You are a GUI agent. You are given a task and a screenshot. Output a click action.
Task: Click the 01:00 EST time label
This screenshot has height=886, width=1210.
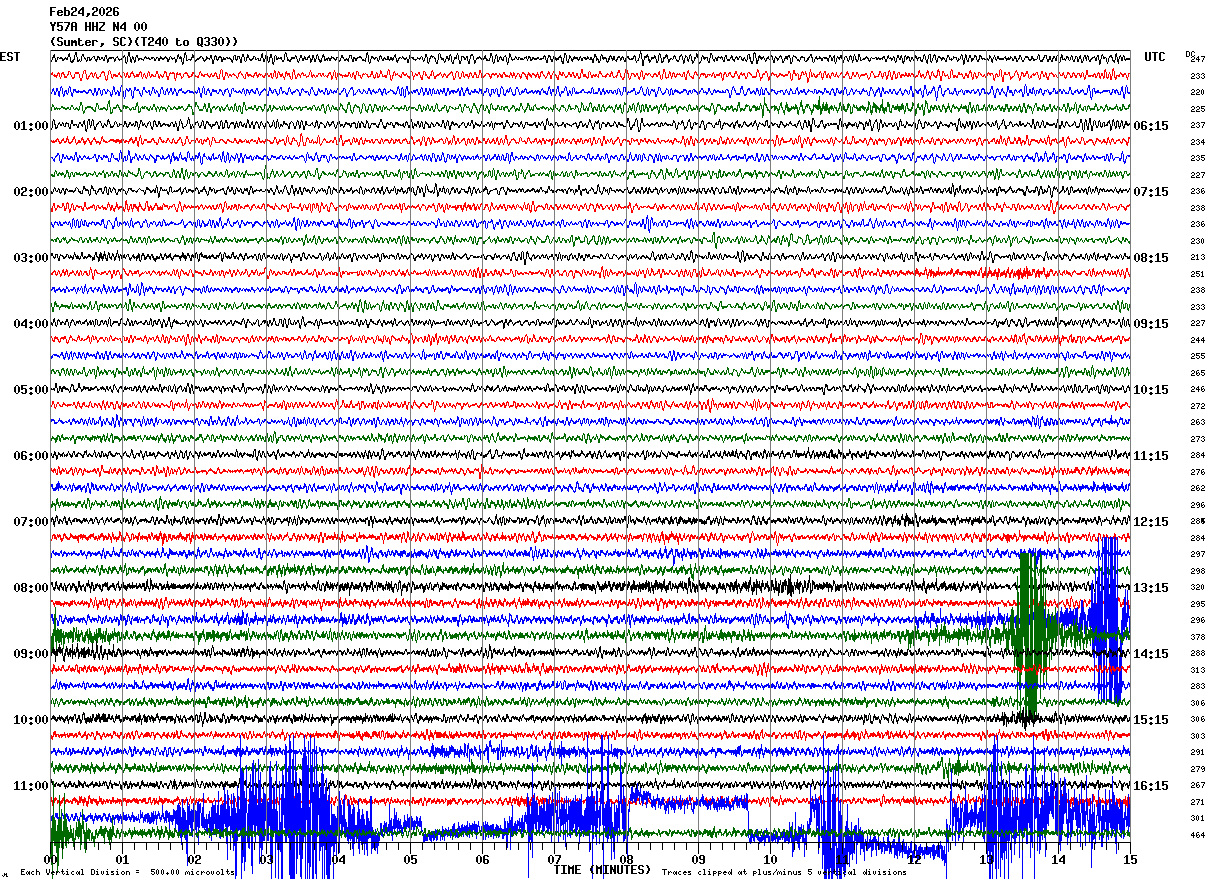(30, 126)
